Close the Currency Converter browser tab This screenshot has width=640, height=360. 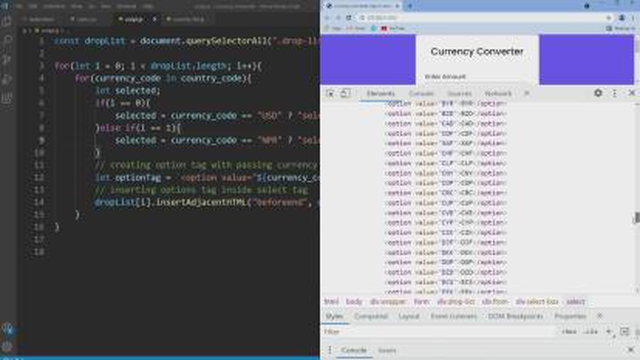397,6
